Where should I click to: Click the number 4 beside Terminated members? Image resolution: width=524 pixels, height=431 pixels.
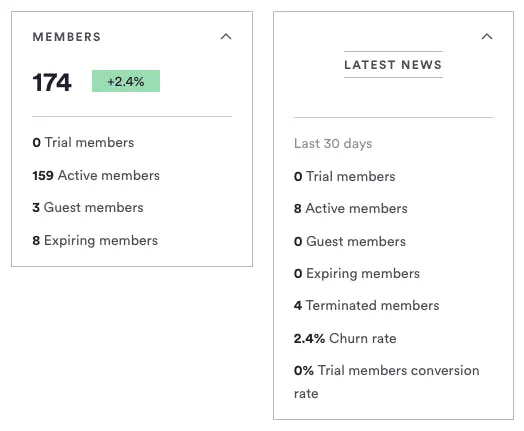tap(298, 306)
